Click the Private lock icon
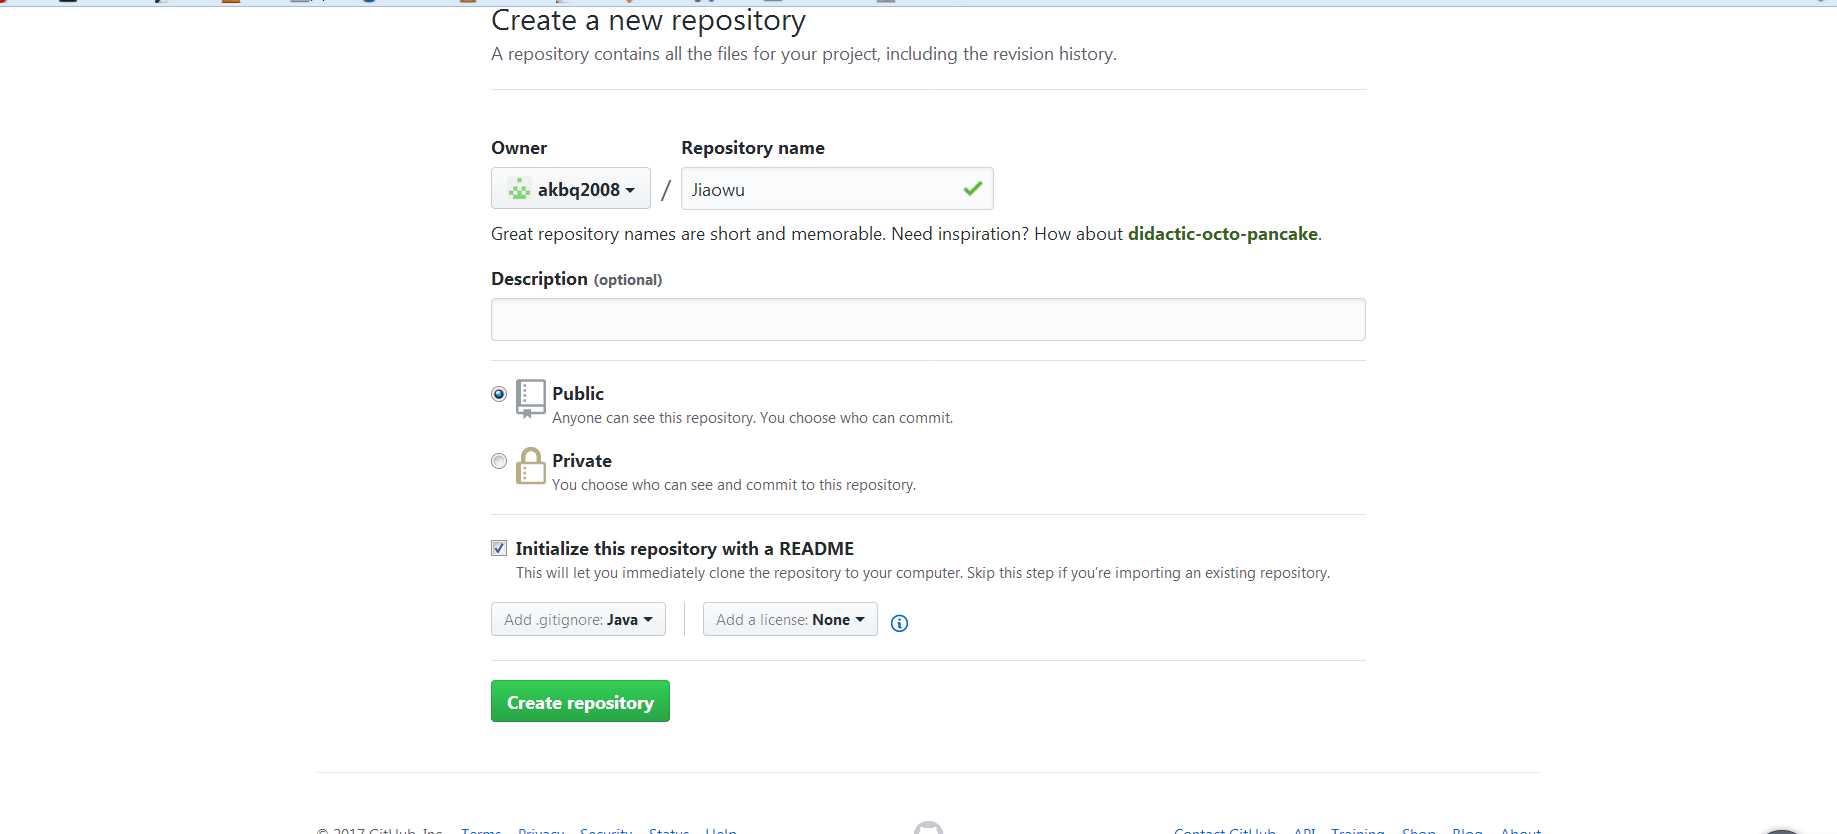1837x834 pixels. pyautogui.click(x=531, y=466)
